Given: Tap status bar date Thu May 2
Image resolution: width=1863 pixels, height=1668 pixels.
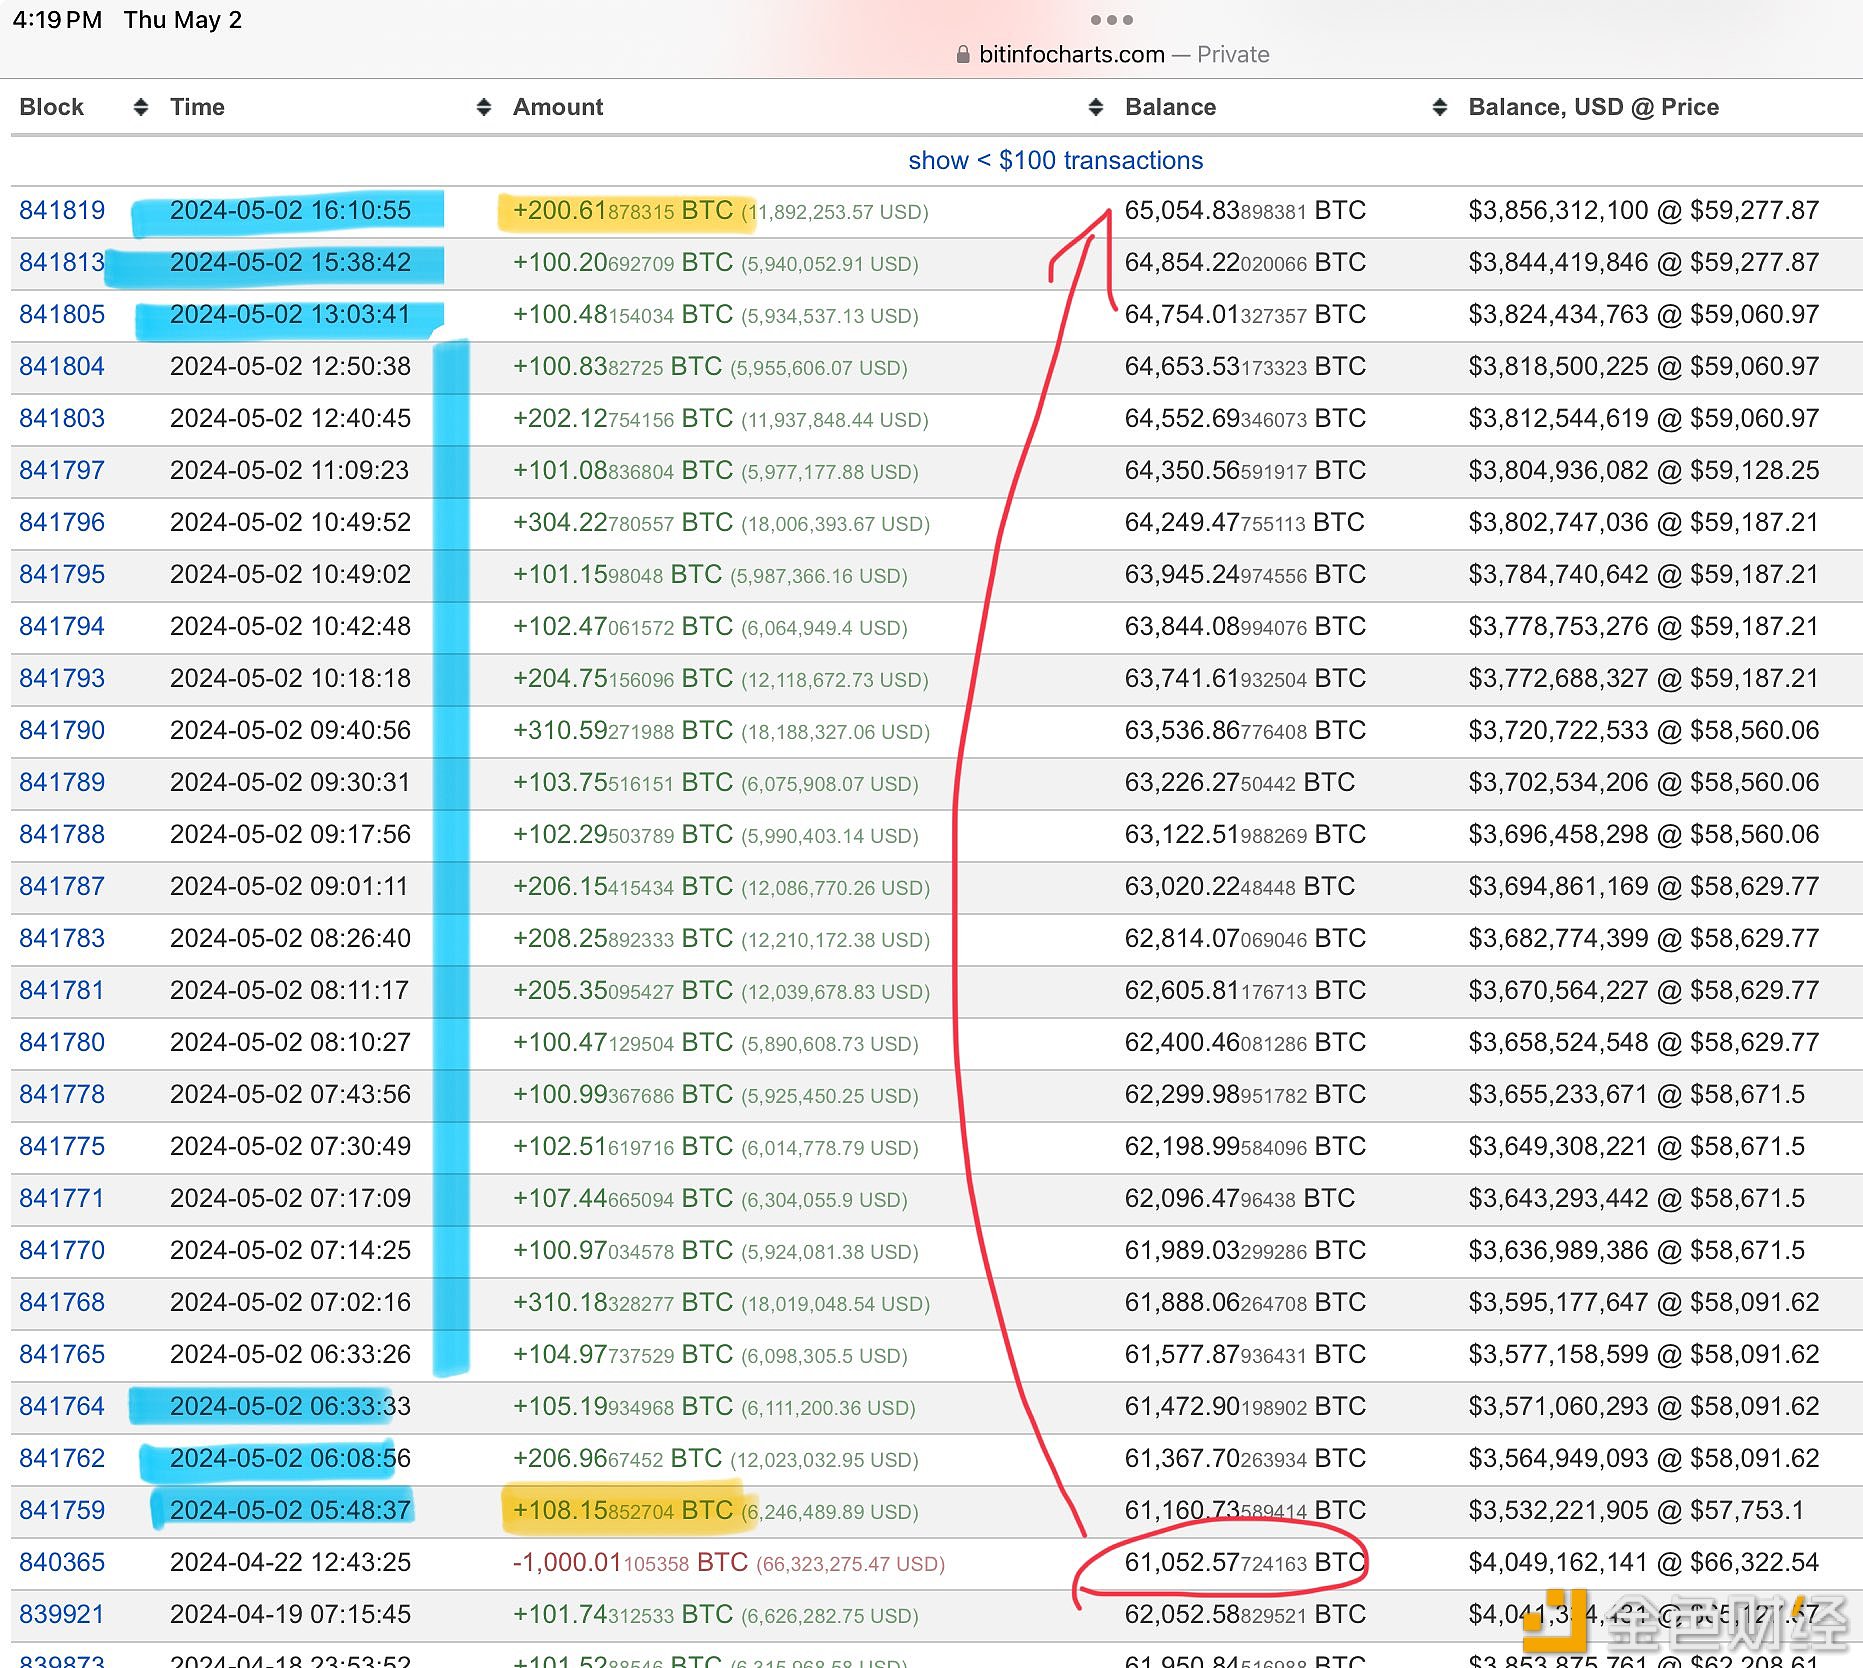Looking at the screenshot, I should coord(183,20).
